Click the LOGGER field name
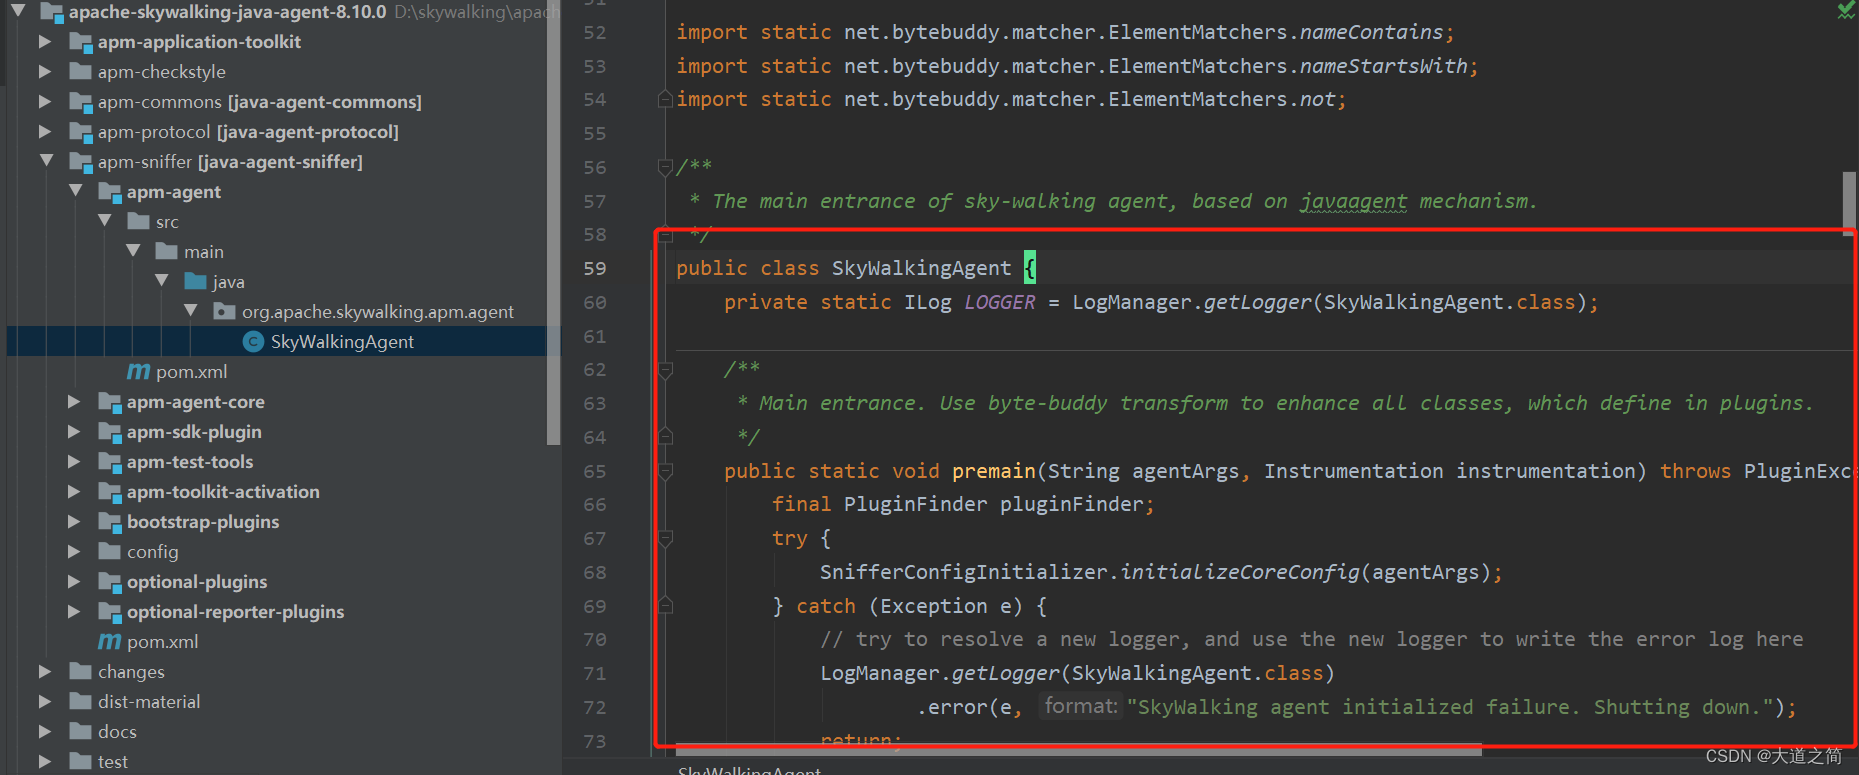1859x775 pixels. click(1000, 302)
